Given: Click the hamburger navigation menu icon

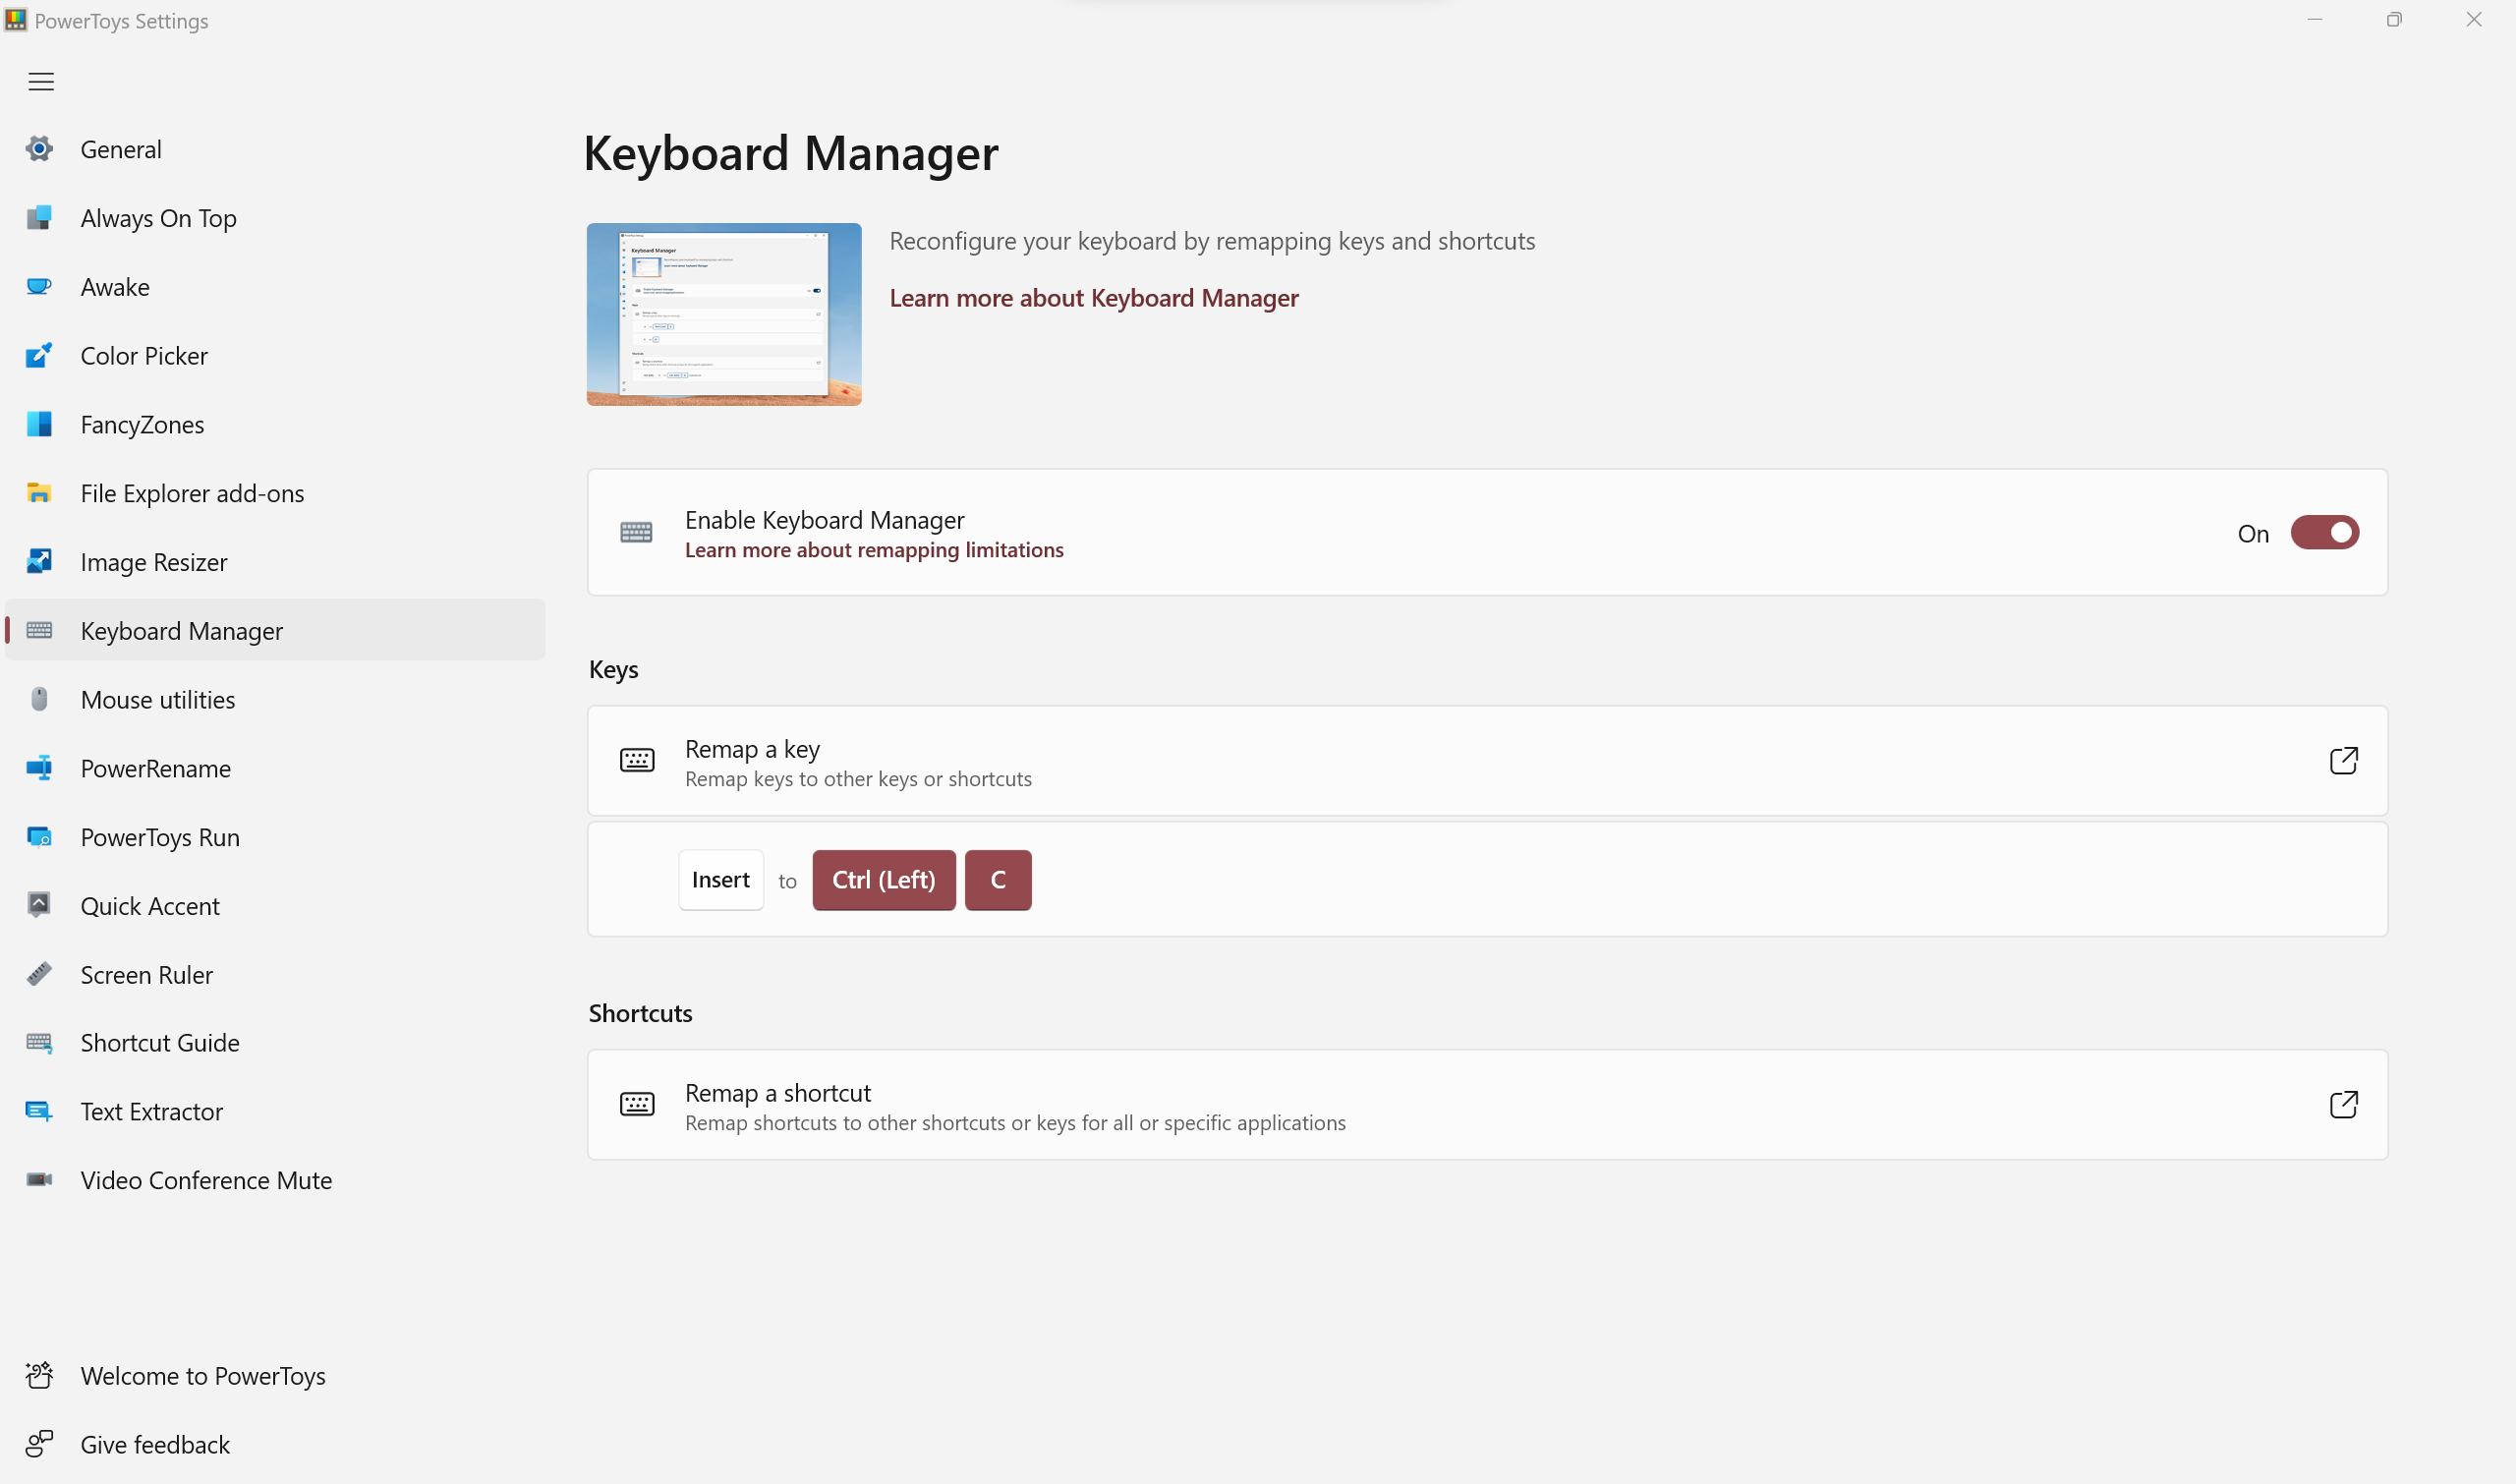Looking at the screenshot, I should pyautogui.click(x=41, y=82).
